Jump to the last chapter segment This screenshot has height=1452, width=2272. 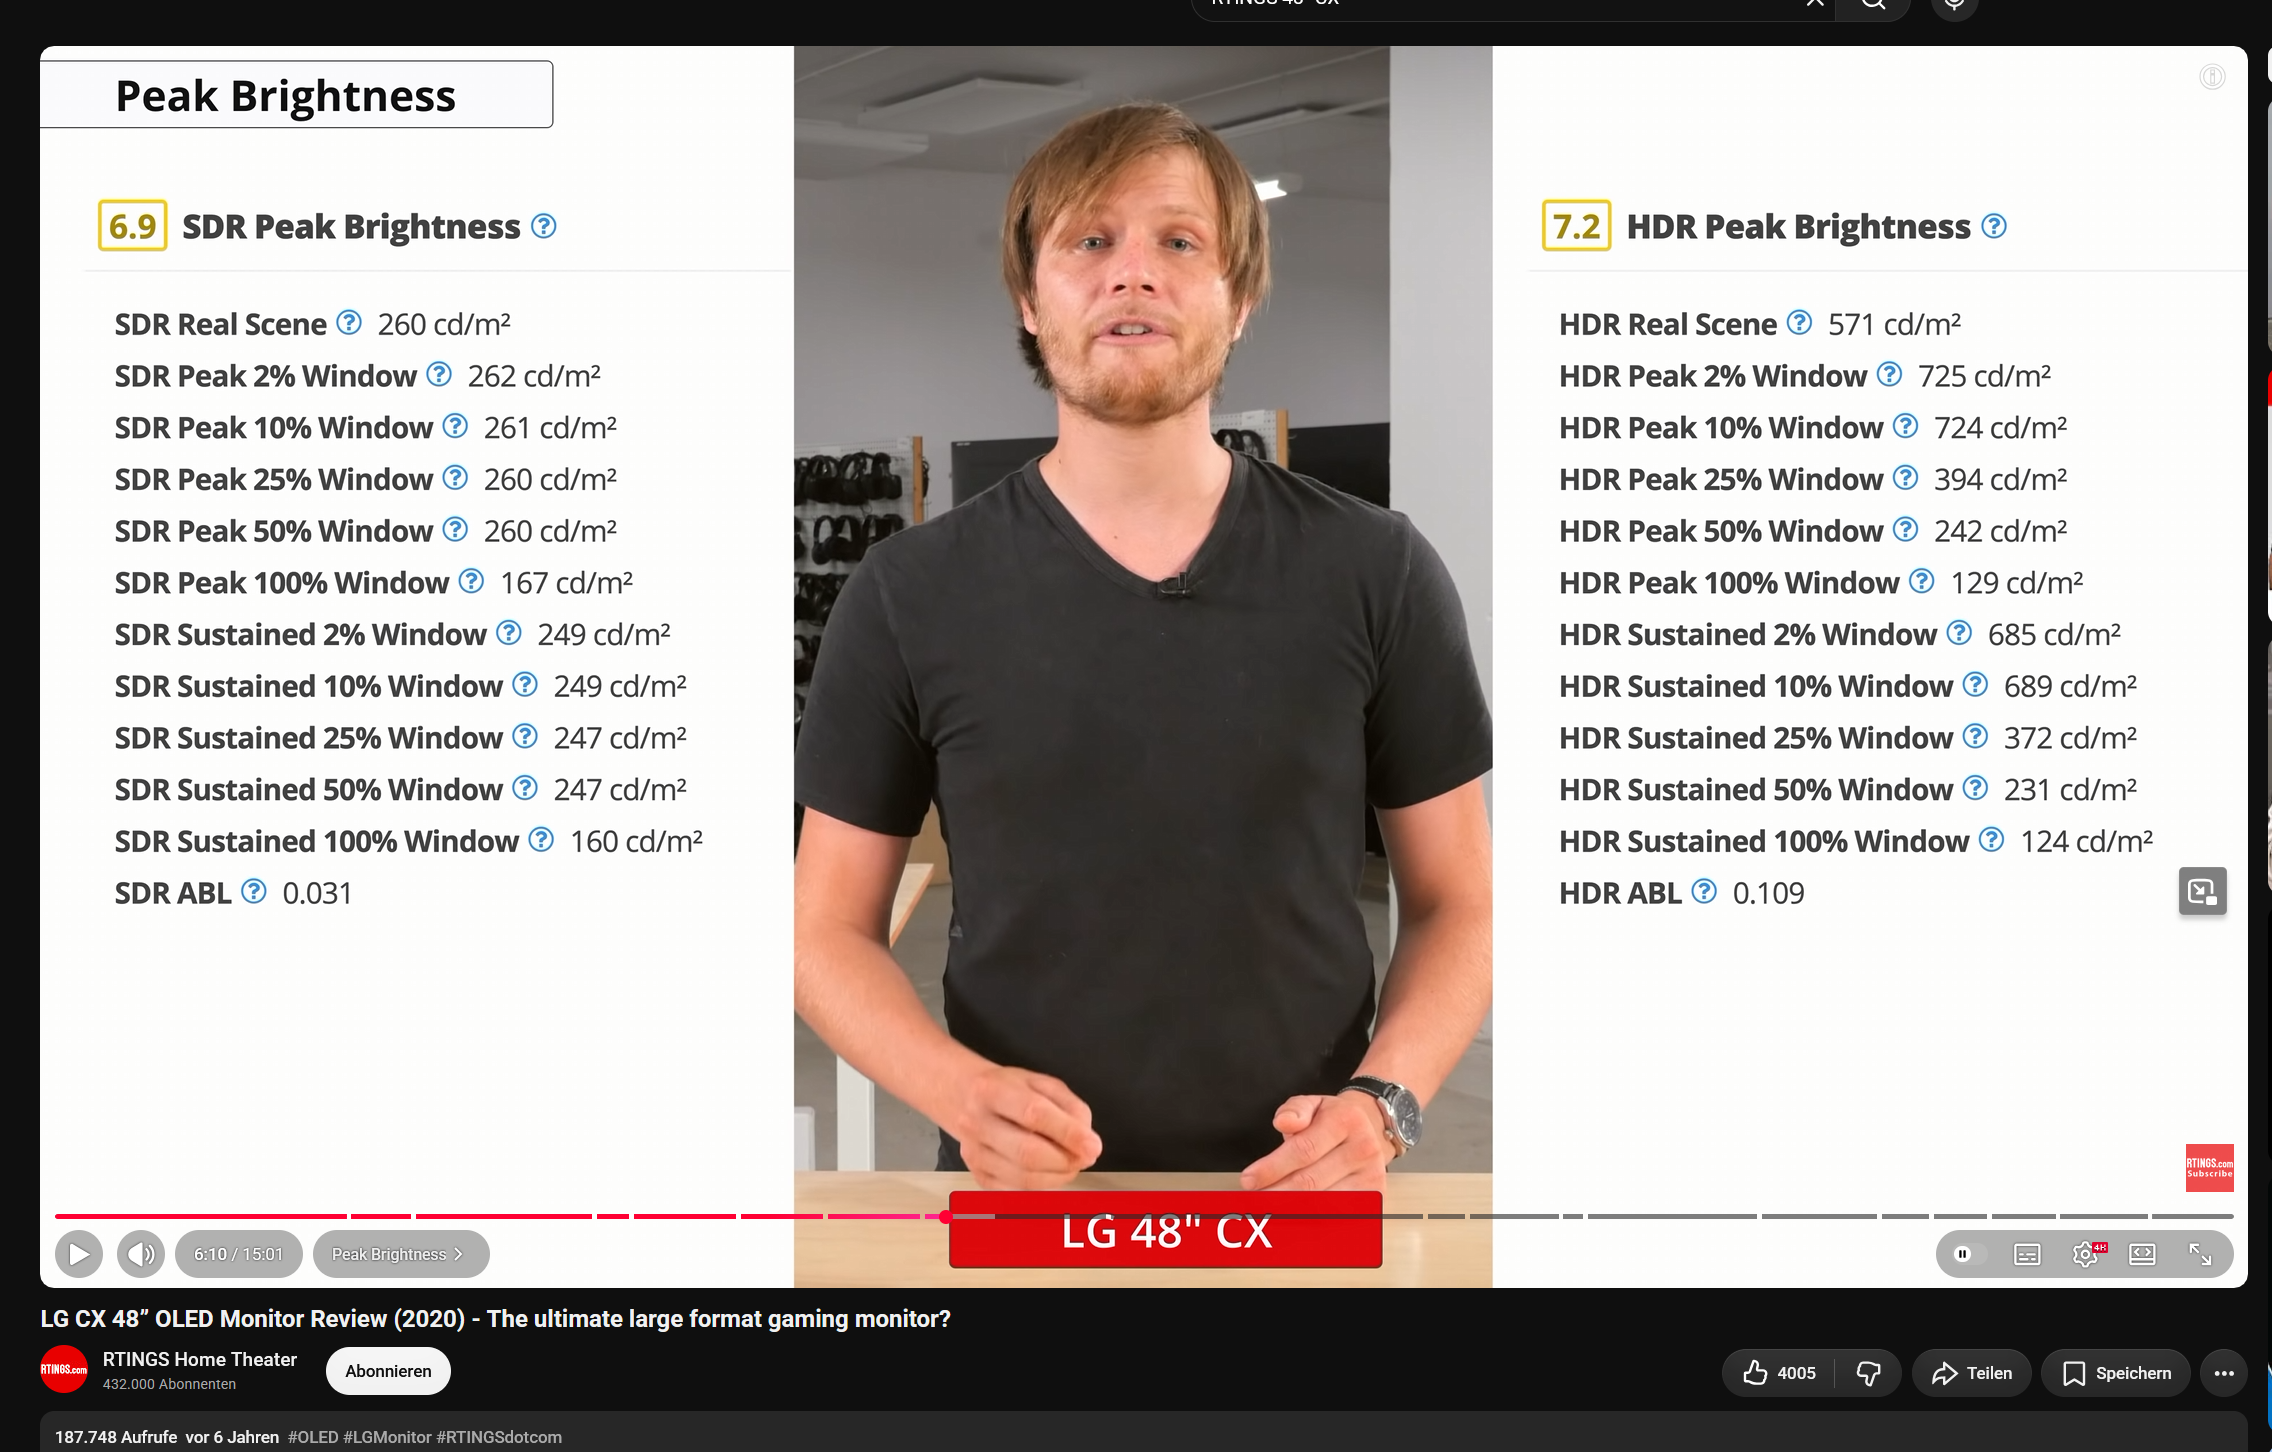(2192, 1216)
